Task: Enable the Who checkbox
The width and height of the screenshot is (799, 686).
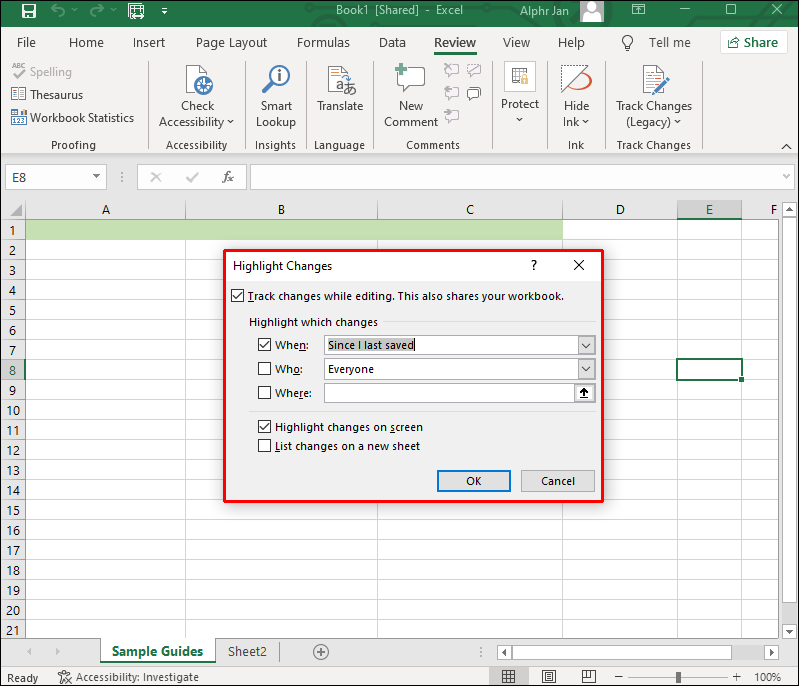Action: (x=264, y=368)
